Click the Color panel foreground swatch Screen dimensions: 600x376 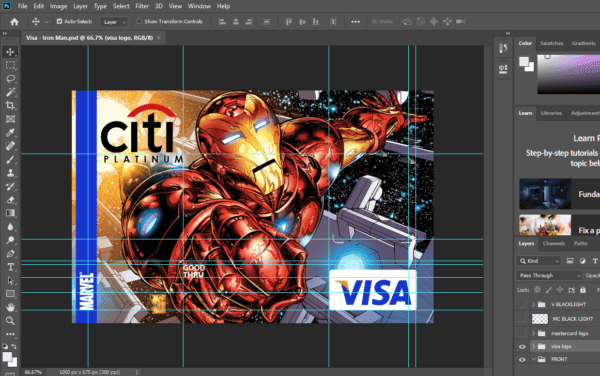point(524,62)
